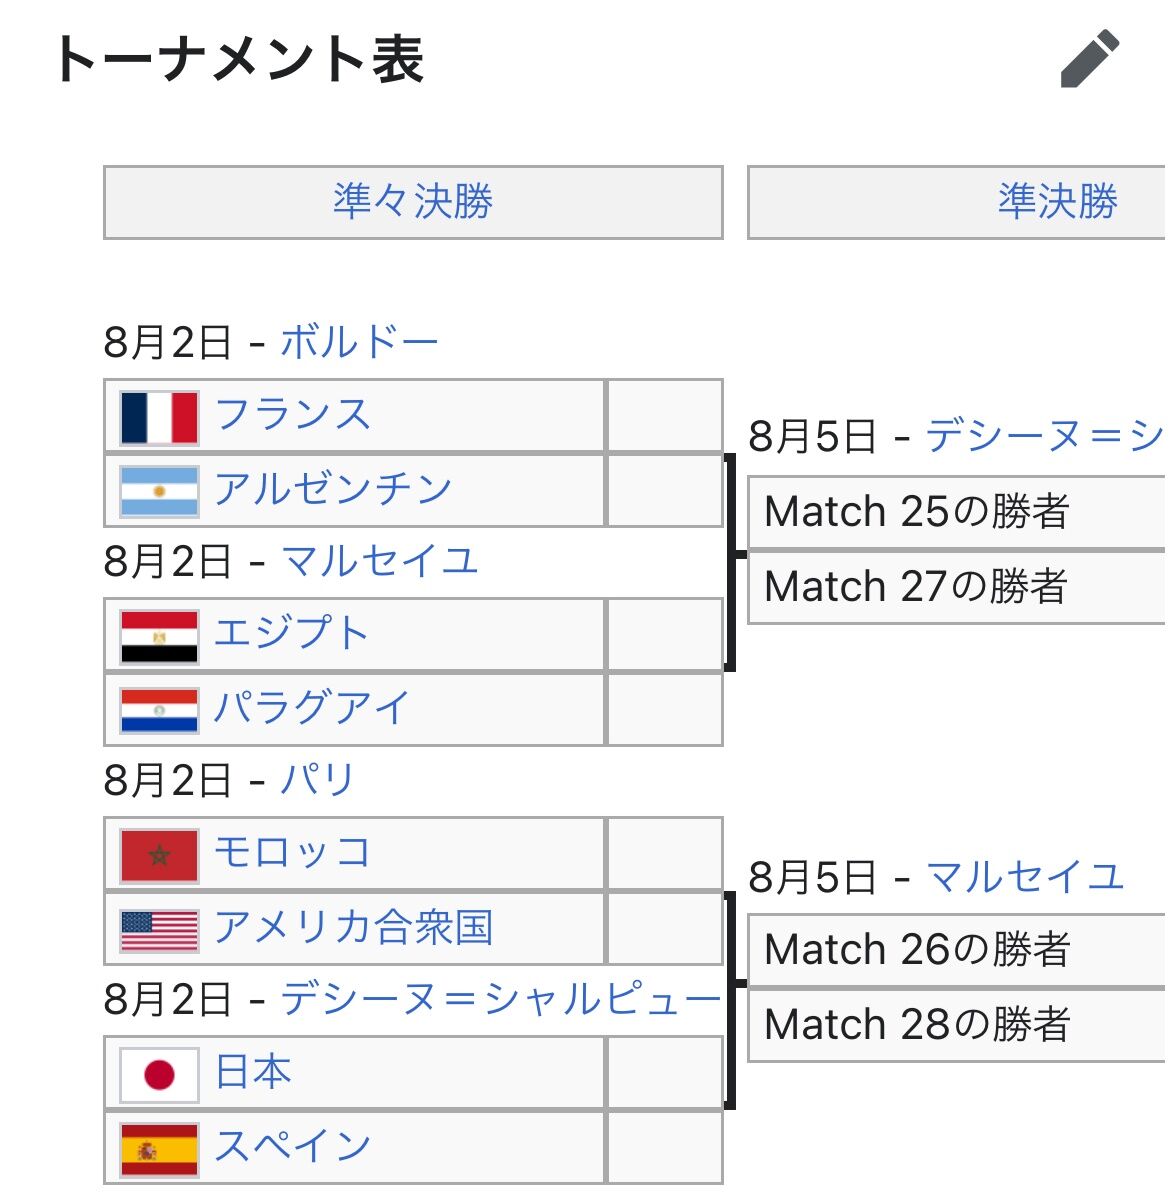1170x1200 pixels.
Task: Click the スペイン team link
Action: click(292, 1146)
